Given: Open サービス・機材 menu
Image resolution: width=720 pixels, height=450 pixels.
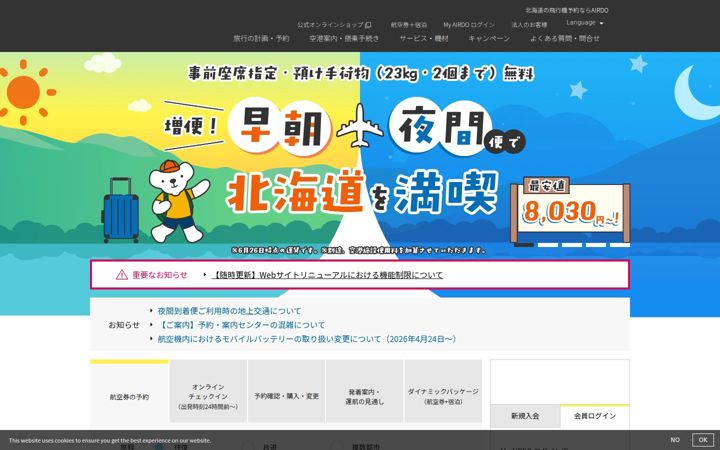Looking at the screenshot, I should [x=424, y=39].
